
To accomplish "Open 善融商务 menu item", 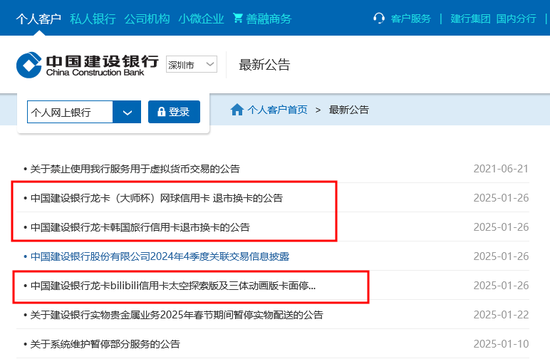I will pyautogui.click(x=269, y=19).
